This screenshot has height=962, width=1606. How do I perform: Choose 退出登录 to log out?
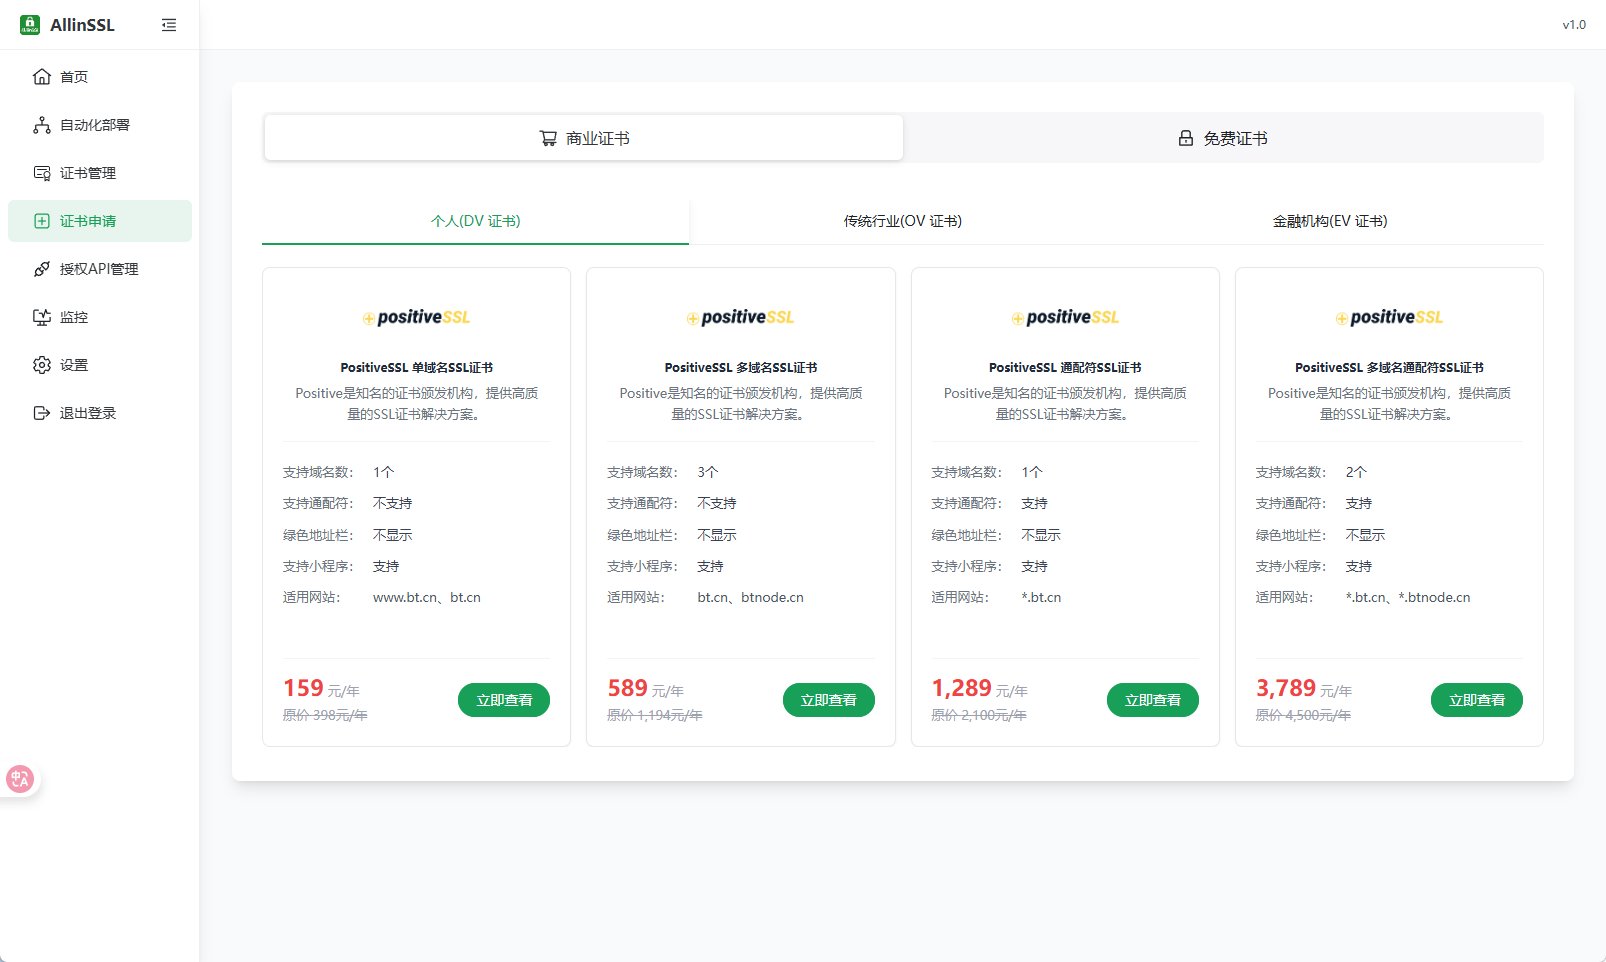[x=100, y=413]
